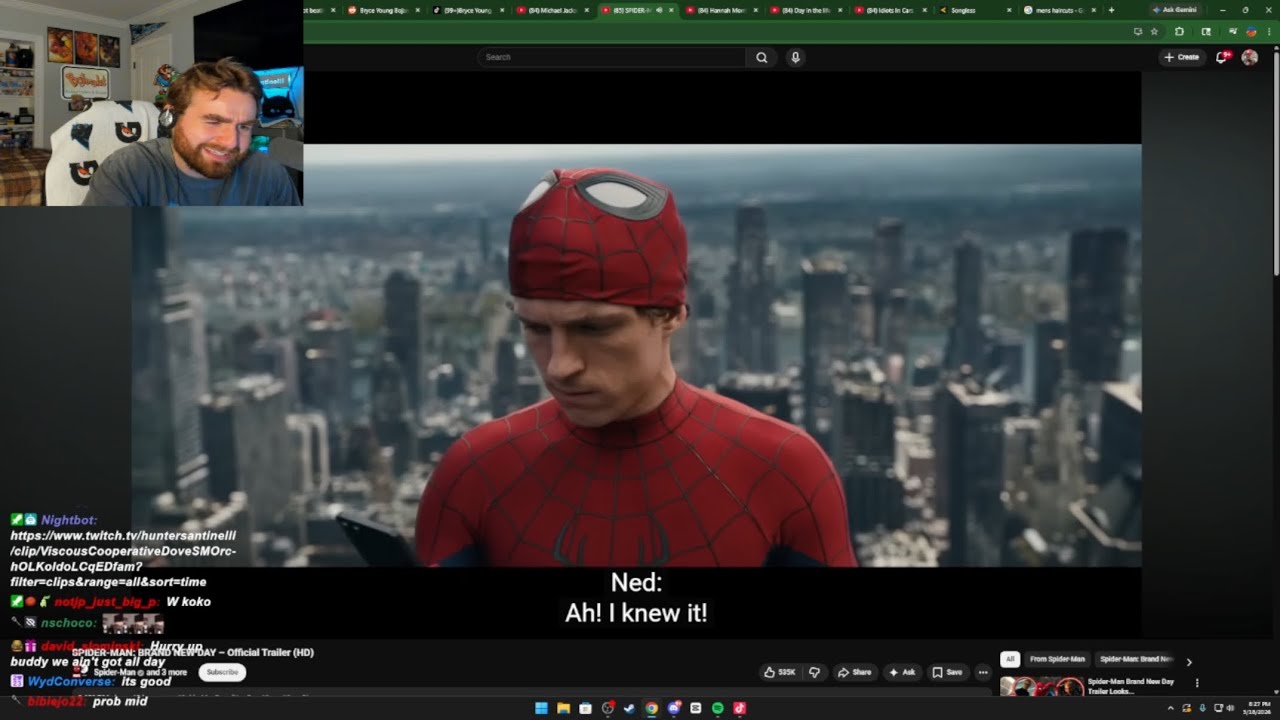Screen dimensions: 1280x720
Task: Open the TikTok app on the taskbar
Action: point(739,708)
